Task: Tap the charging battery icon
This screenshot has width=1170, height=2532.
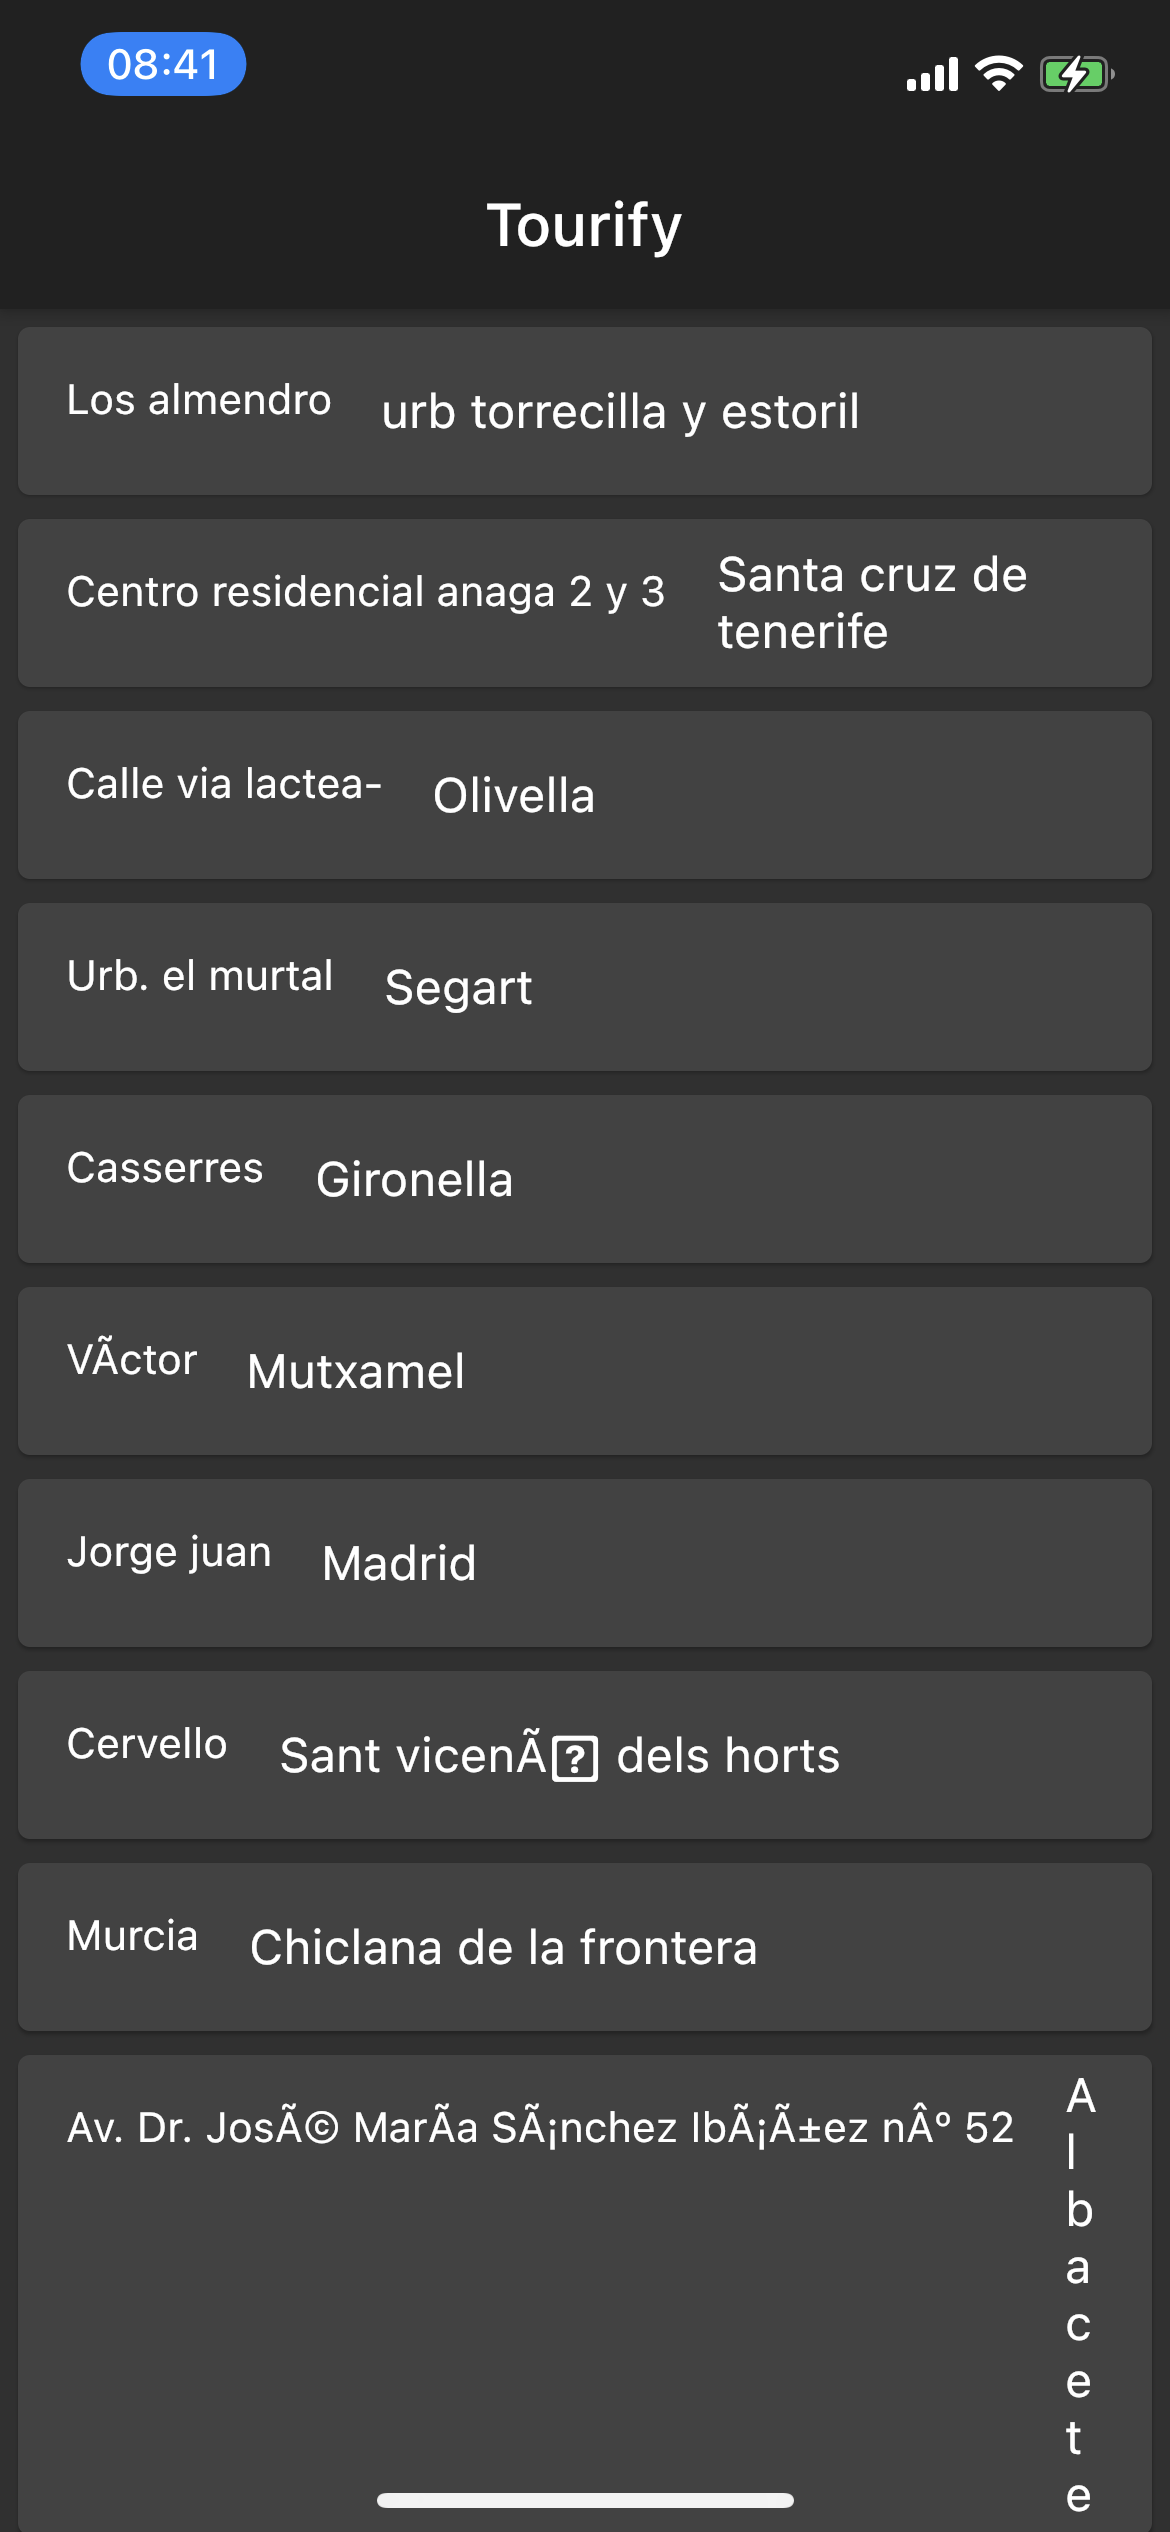Action: coord(1076,74)
